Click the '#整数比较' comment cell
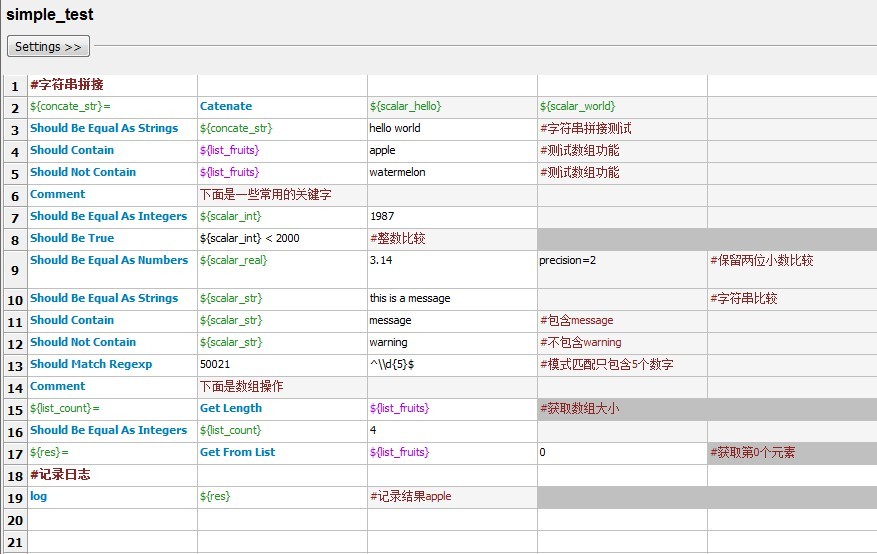 pyautogui.click(x=452, y=239)
